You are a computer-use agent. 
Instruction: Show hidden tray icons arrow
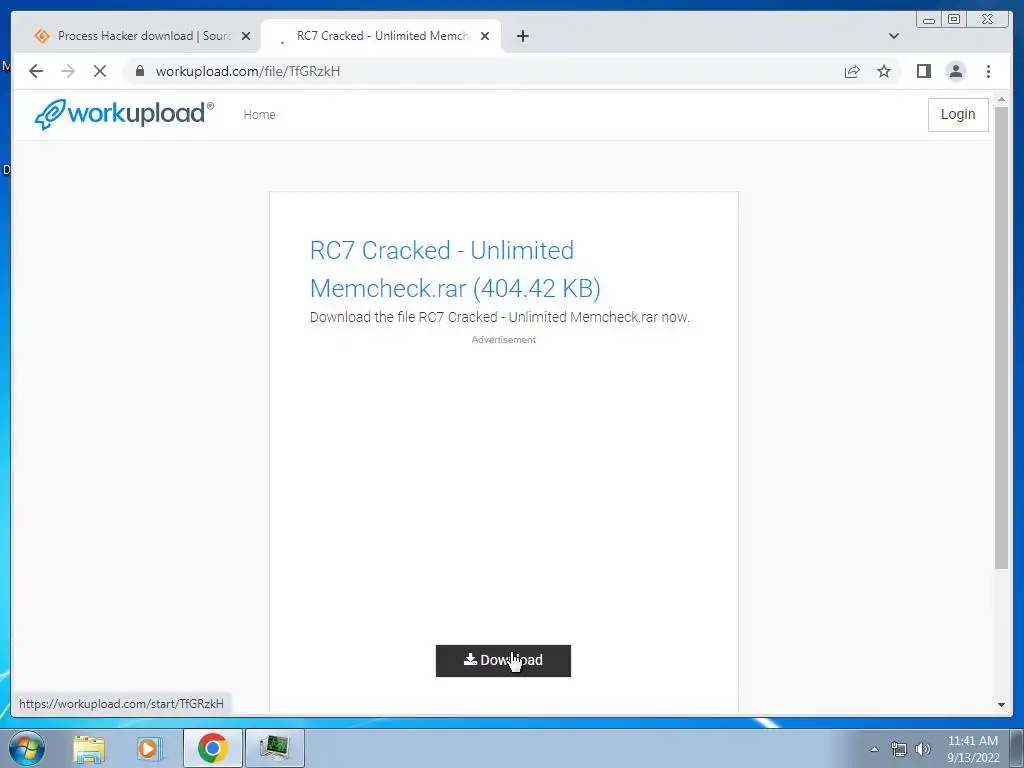[874, 749]
